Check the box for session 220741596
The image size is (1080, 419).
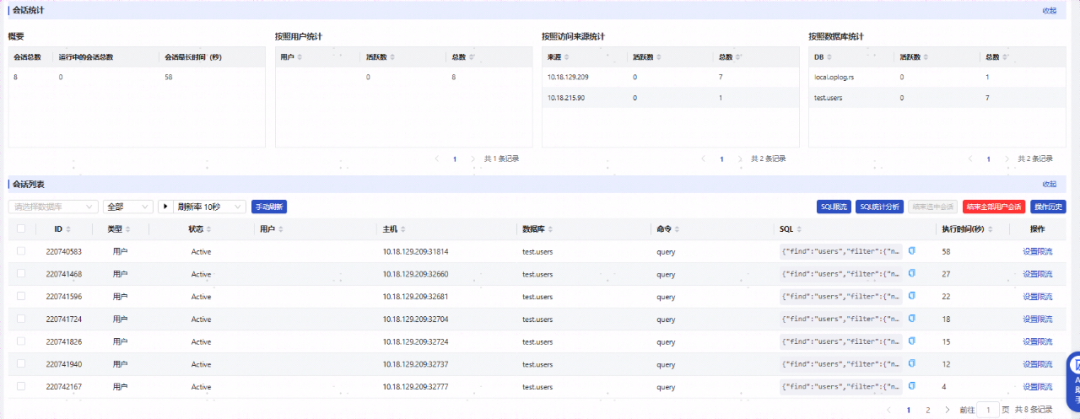pos(21,296)
